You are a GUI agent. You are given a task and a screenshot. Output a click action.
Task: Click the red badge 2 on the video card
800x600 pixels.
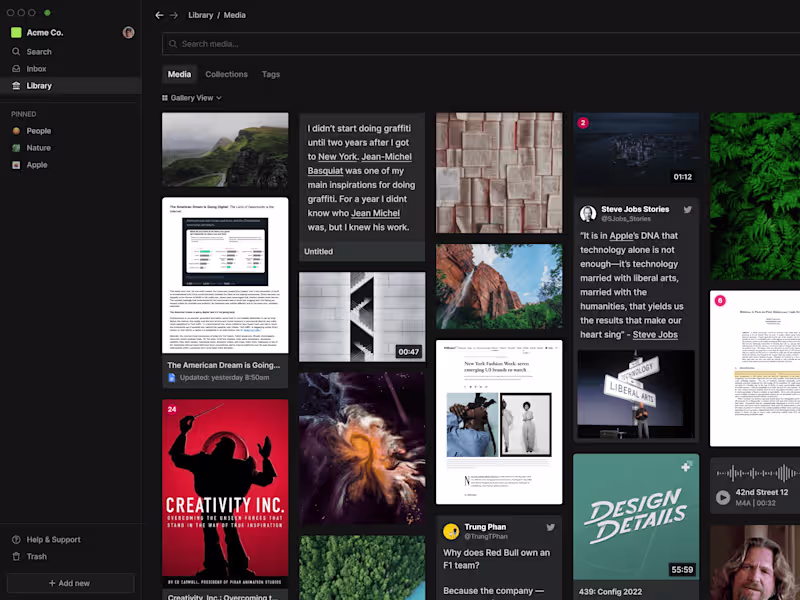583,122
